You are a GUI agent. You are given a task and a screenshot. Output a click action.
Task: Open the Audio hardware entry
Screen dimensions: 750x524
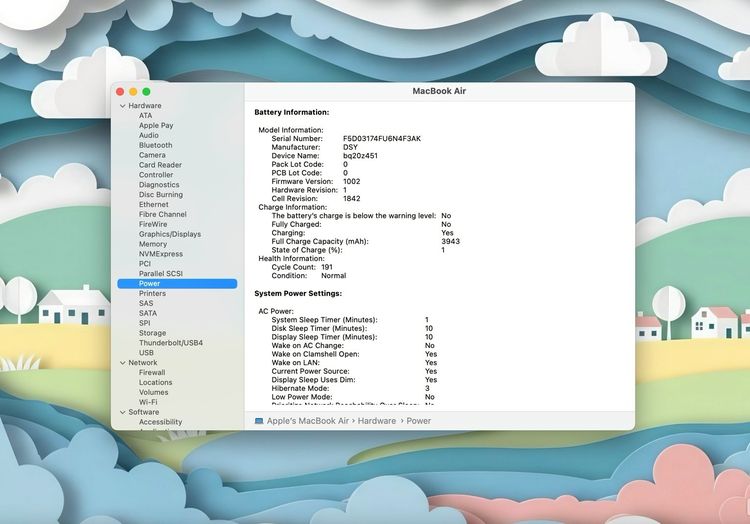click(148, 135)
